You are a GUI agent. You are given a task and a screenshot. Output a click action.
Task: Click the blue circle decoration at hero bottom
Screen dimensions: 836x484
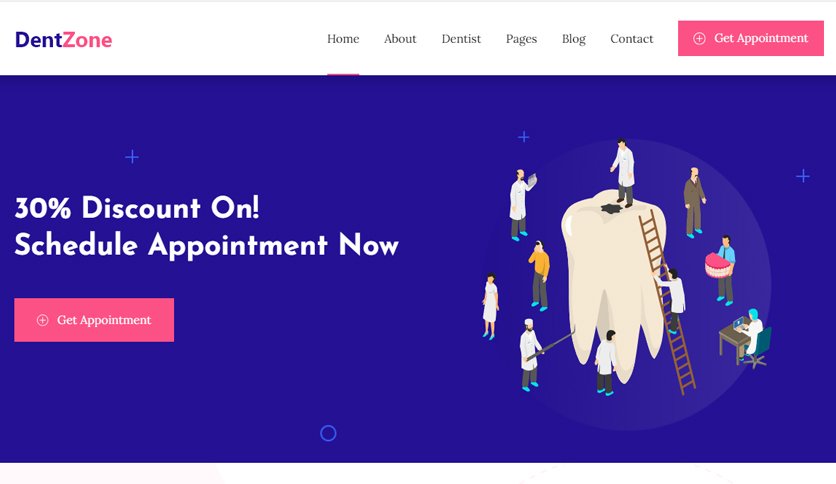click(x=328, y=433)
